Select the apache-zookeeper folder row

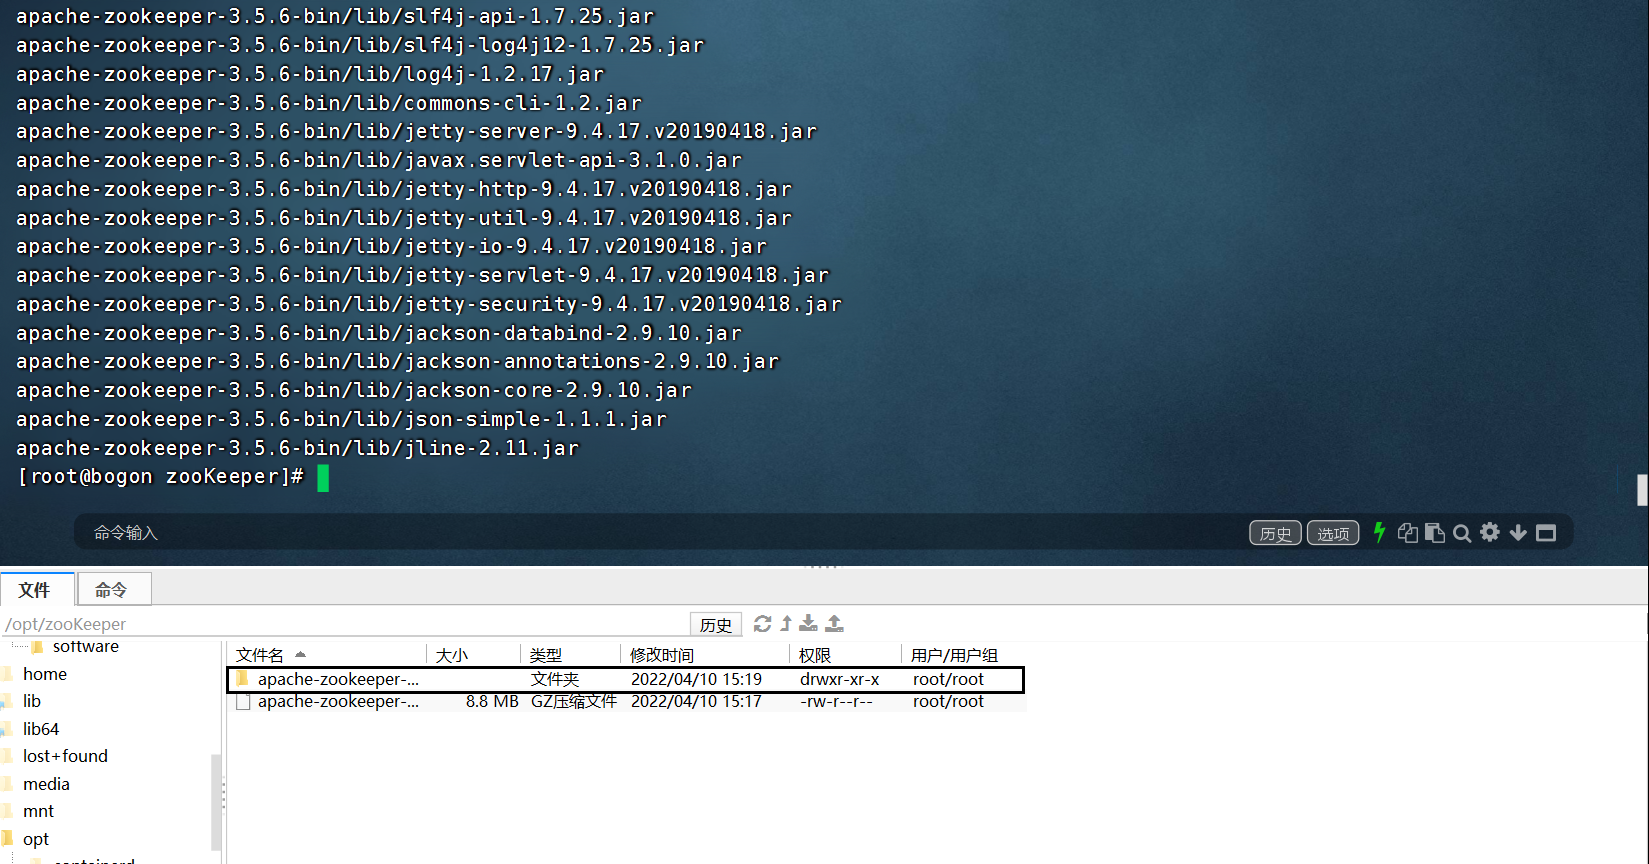(x=626, y=680)
